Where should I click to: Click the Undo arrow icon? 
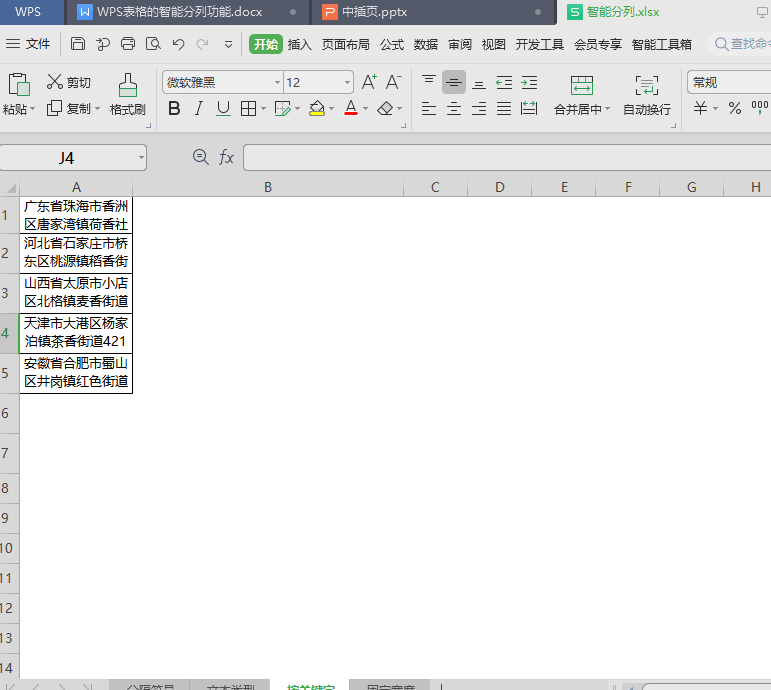coord(178,44)
